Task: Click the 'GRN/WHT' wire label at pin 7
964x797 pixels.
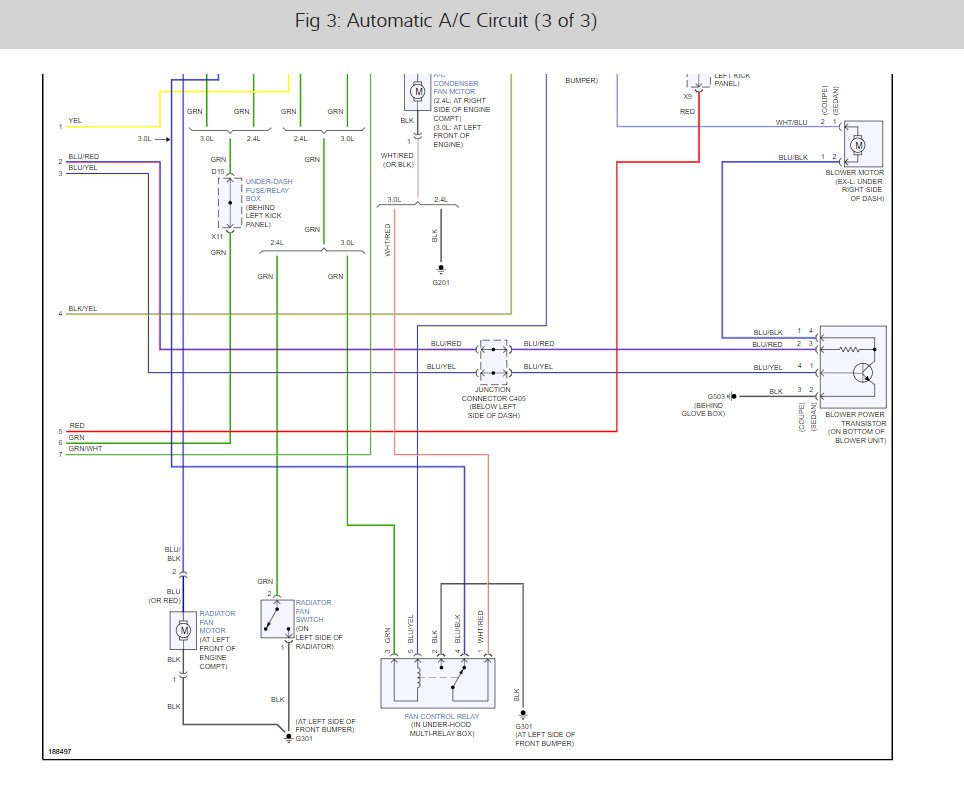Action: click(x=85, y=449)
